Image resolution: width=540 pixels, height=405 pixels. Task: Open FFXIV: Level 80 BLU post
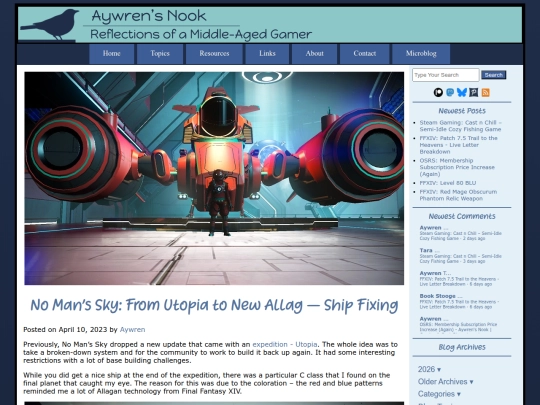coord(448,183)
